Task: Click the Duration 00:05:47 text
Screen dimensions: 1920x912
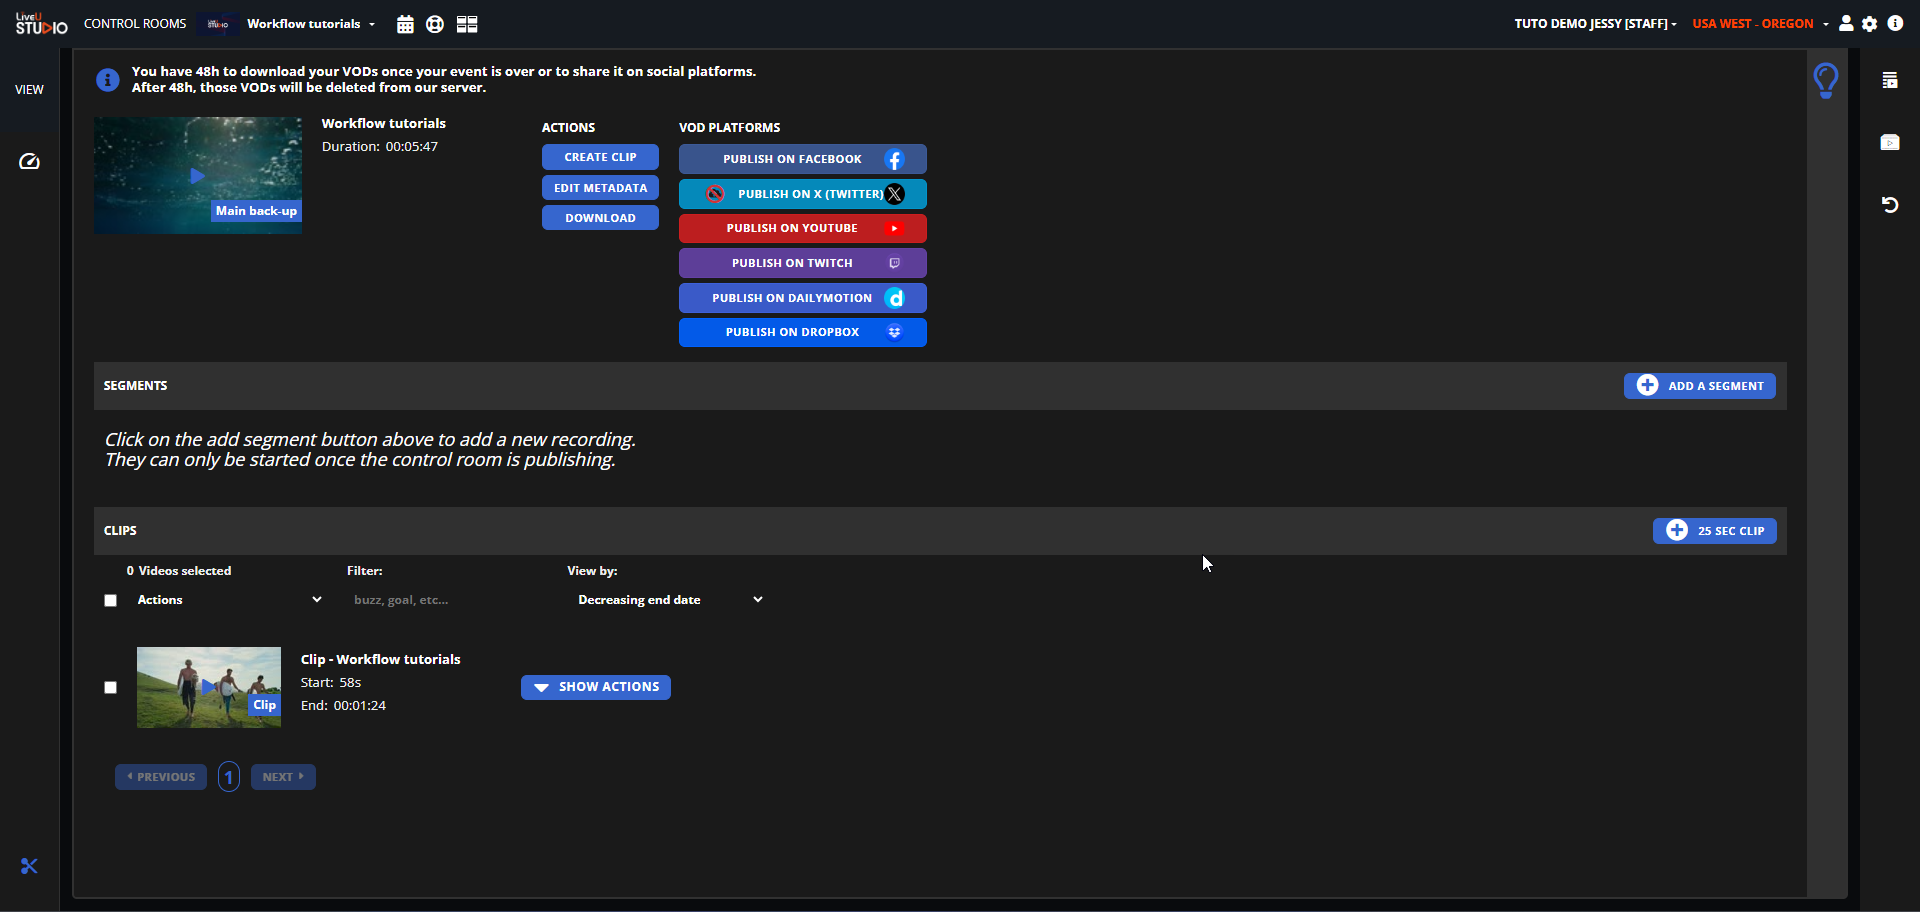Action: pos(380,146)
